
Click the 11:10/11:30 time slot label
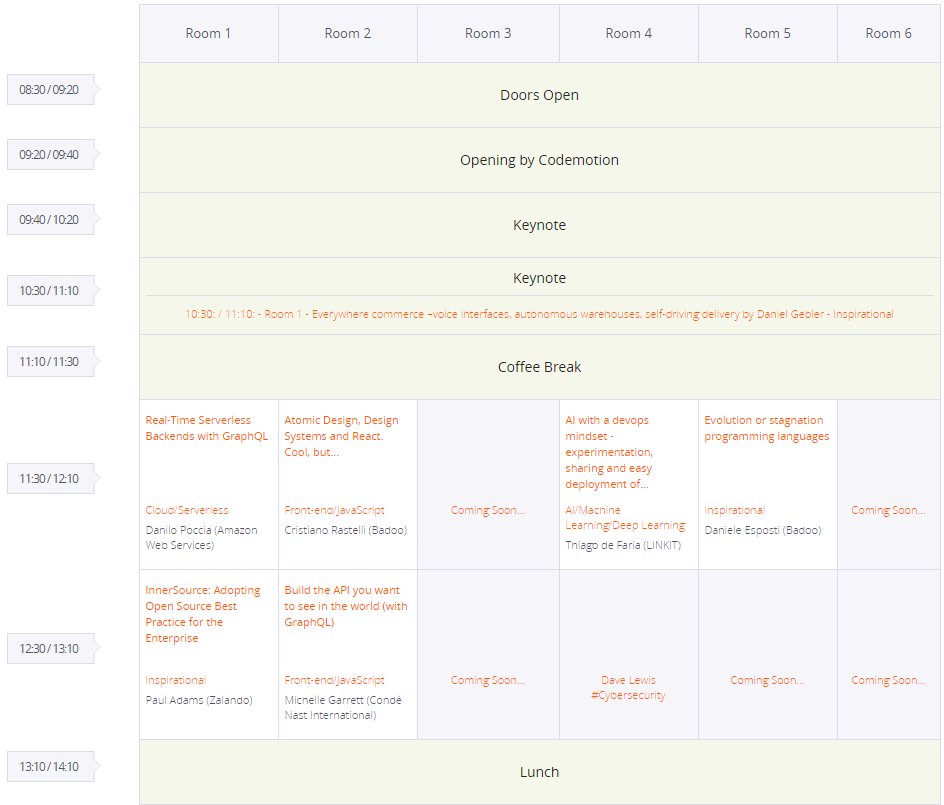pyautogui.click(x=50, y=361)
